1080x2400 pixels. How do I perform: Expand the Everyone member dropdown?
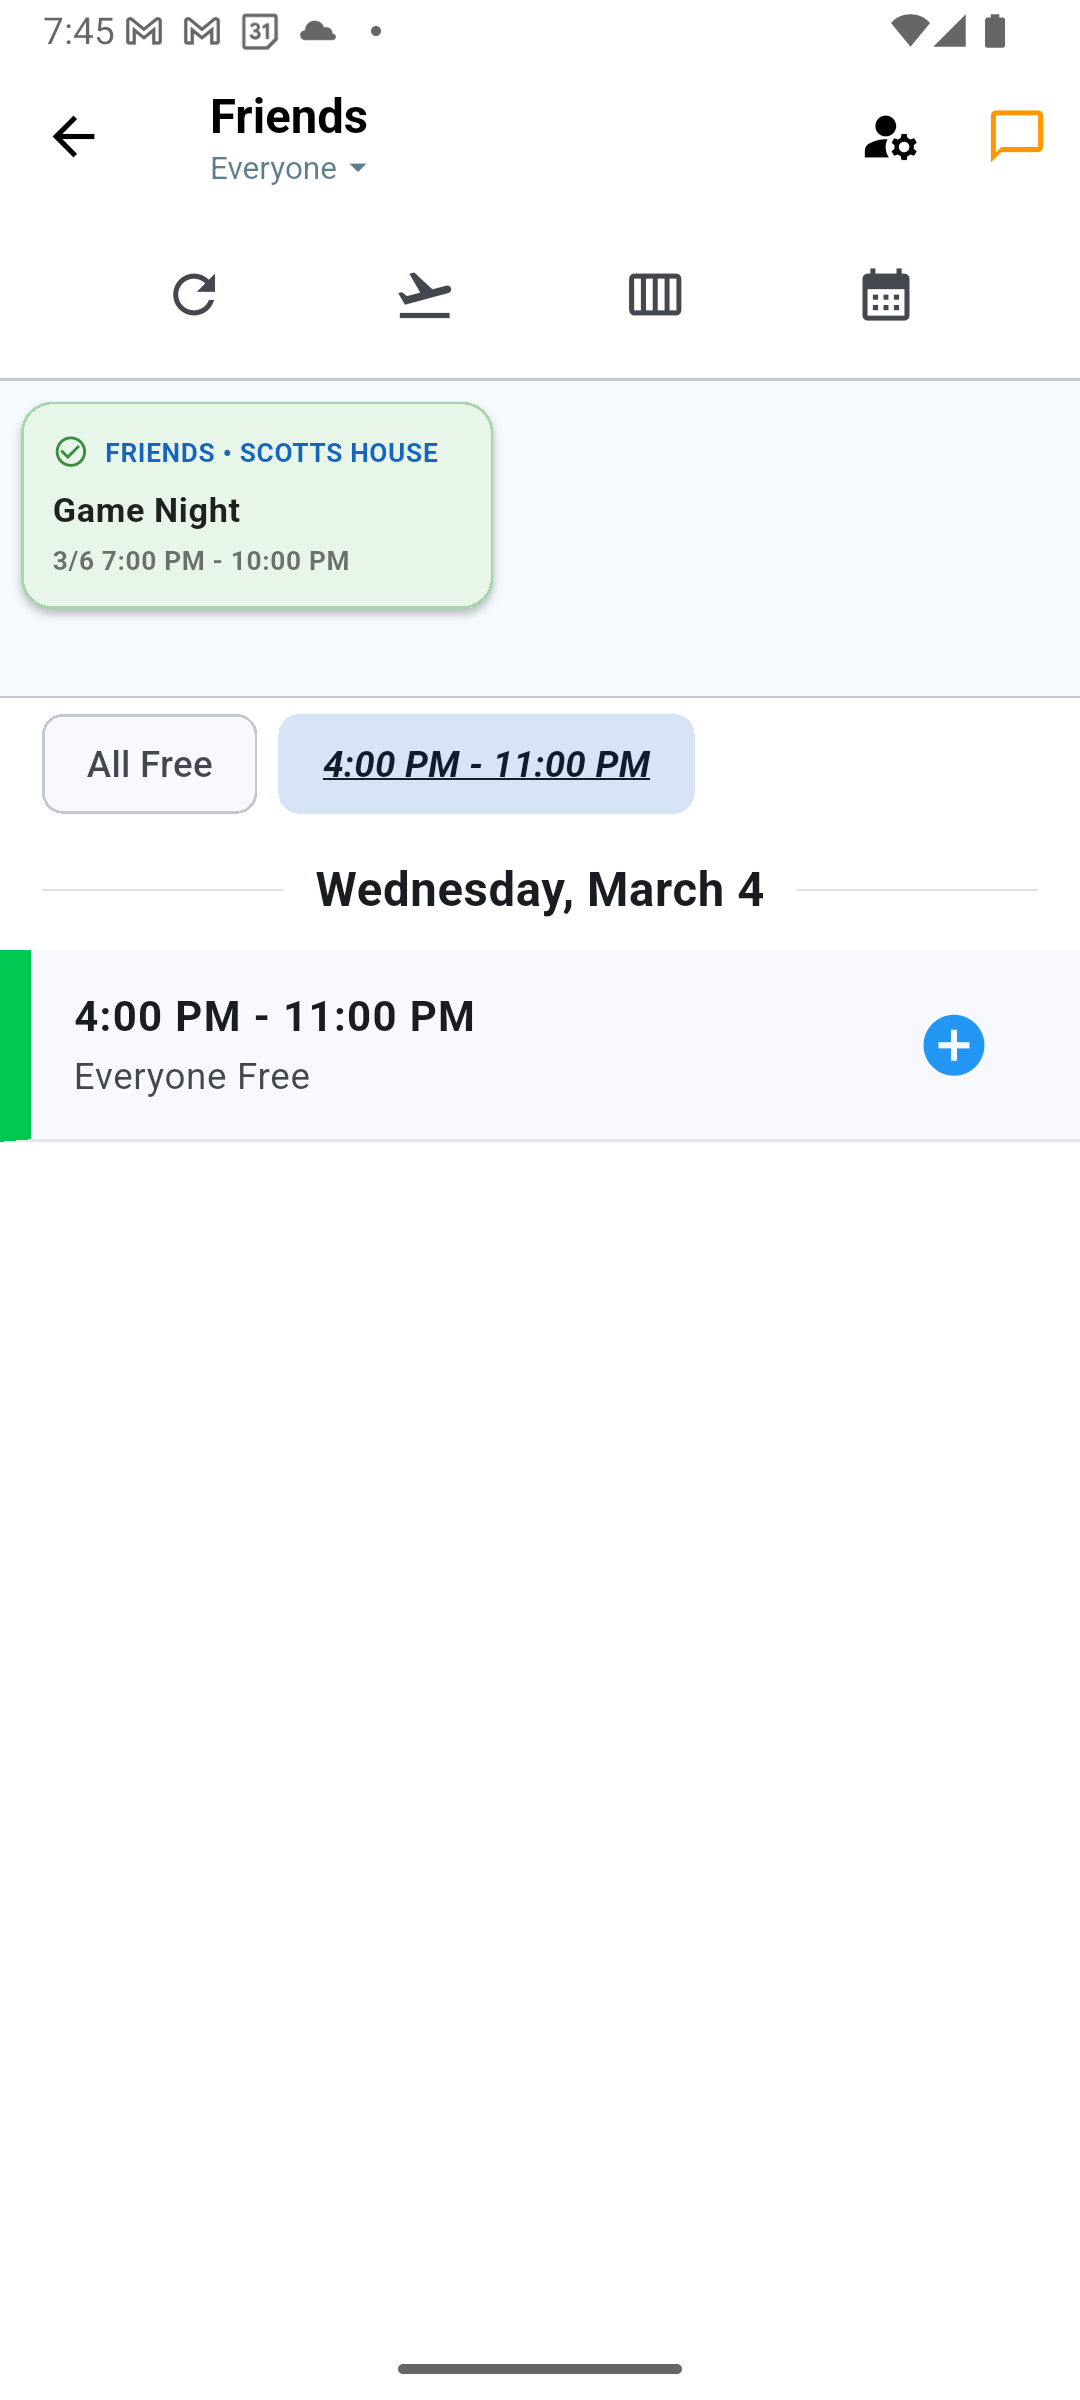(290, 168)
